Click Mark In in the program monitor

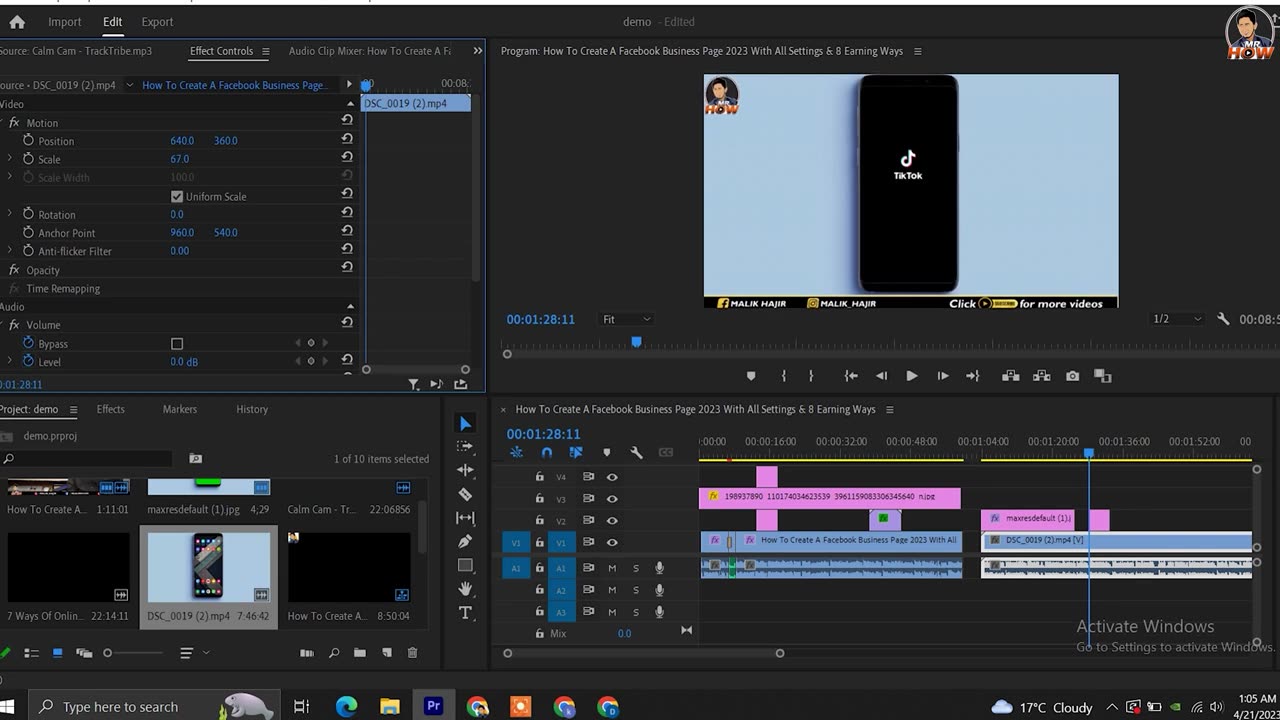tap(784, 376)
